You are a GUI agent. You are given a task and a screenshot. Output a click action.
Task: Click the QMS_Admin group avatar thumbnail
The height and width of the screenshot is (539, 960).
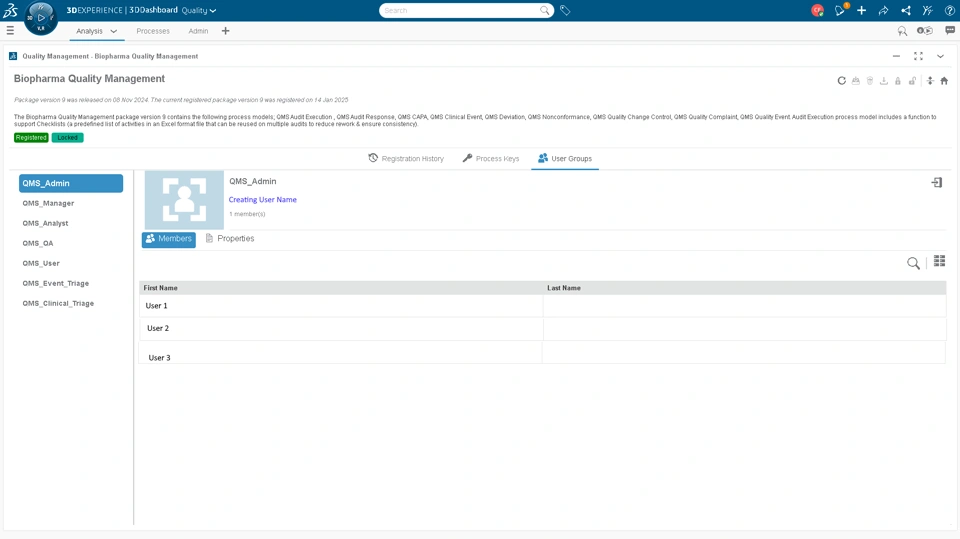point(184,200)
